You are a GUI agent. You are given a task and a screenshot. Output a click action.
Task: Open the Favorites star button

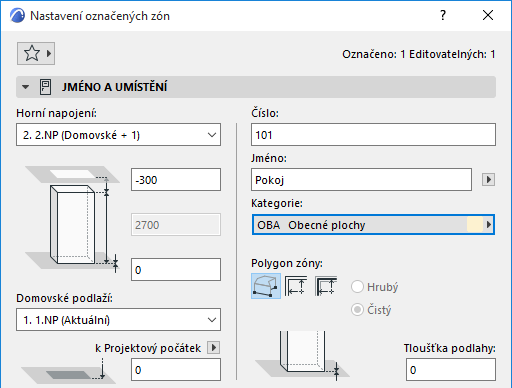(x=36, y=53)
